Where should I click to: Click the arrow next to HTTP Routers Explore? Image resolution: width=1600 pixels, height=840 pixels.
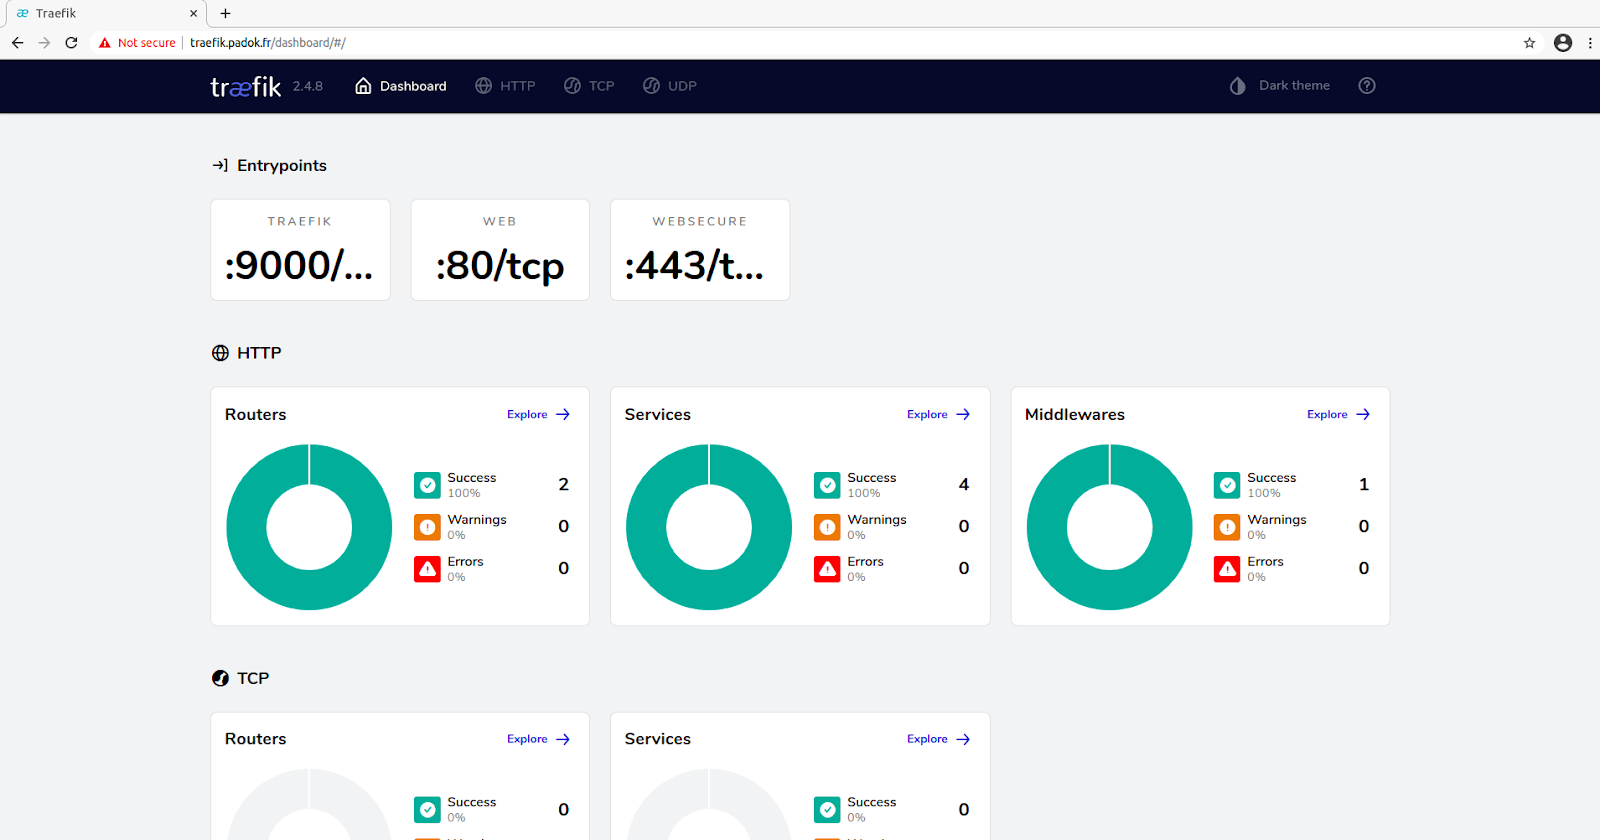point(563,414)
